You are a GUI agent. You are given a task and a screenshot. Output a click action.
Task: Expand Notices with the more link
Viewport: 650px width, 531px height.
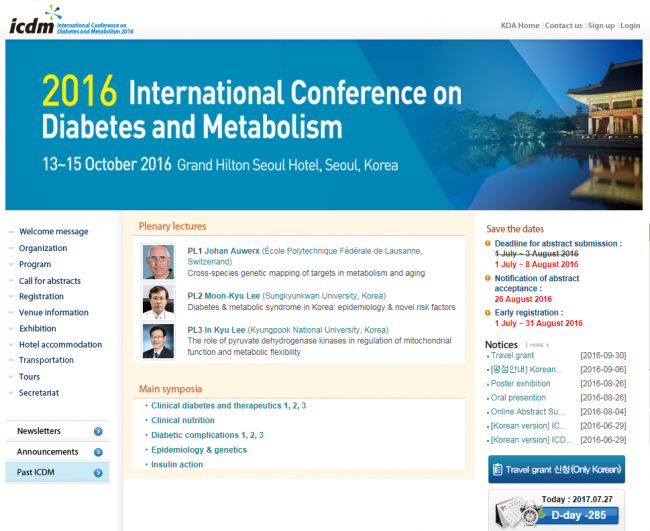[x=538, y=345]
